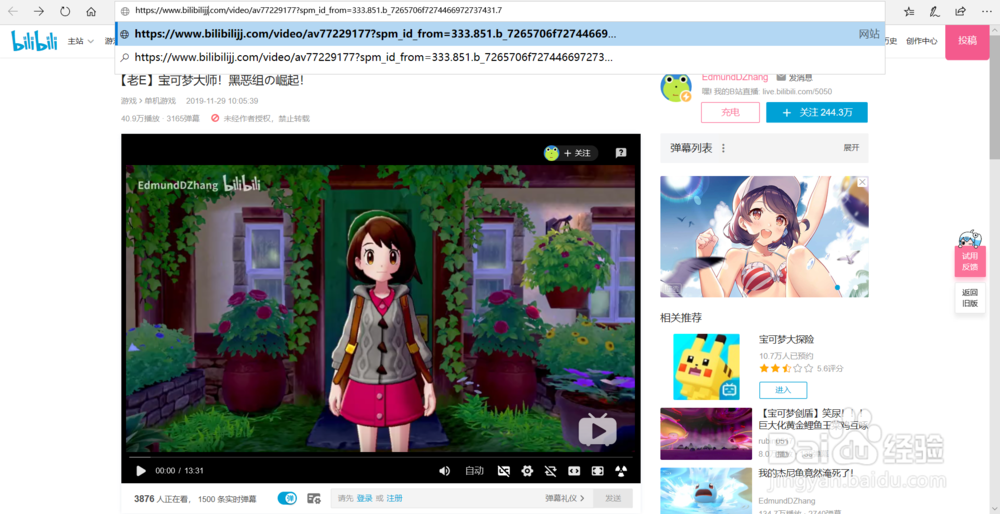Switch to widescreen mode icon

pyautogui.click(x=574, y=471)
